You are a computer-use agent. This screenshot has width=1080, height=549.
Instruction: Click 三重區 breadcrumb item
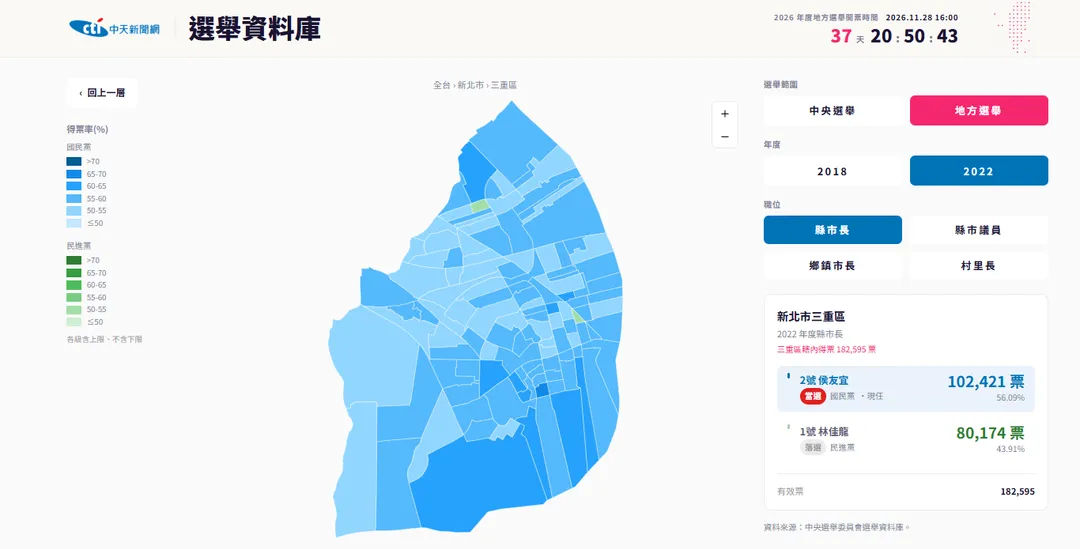pyautogui.click(x=503, y=85)
